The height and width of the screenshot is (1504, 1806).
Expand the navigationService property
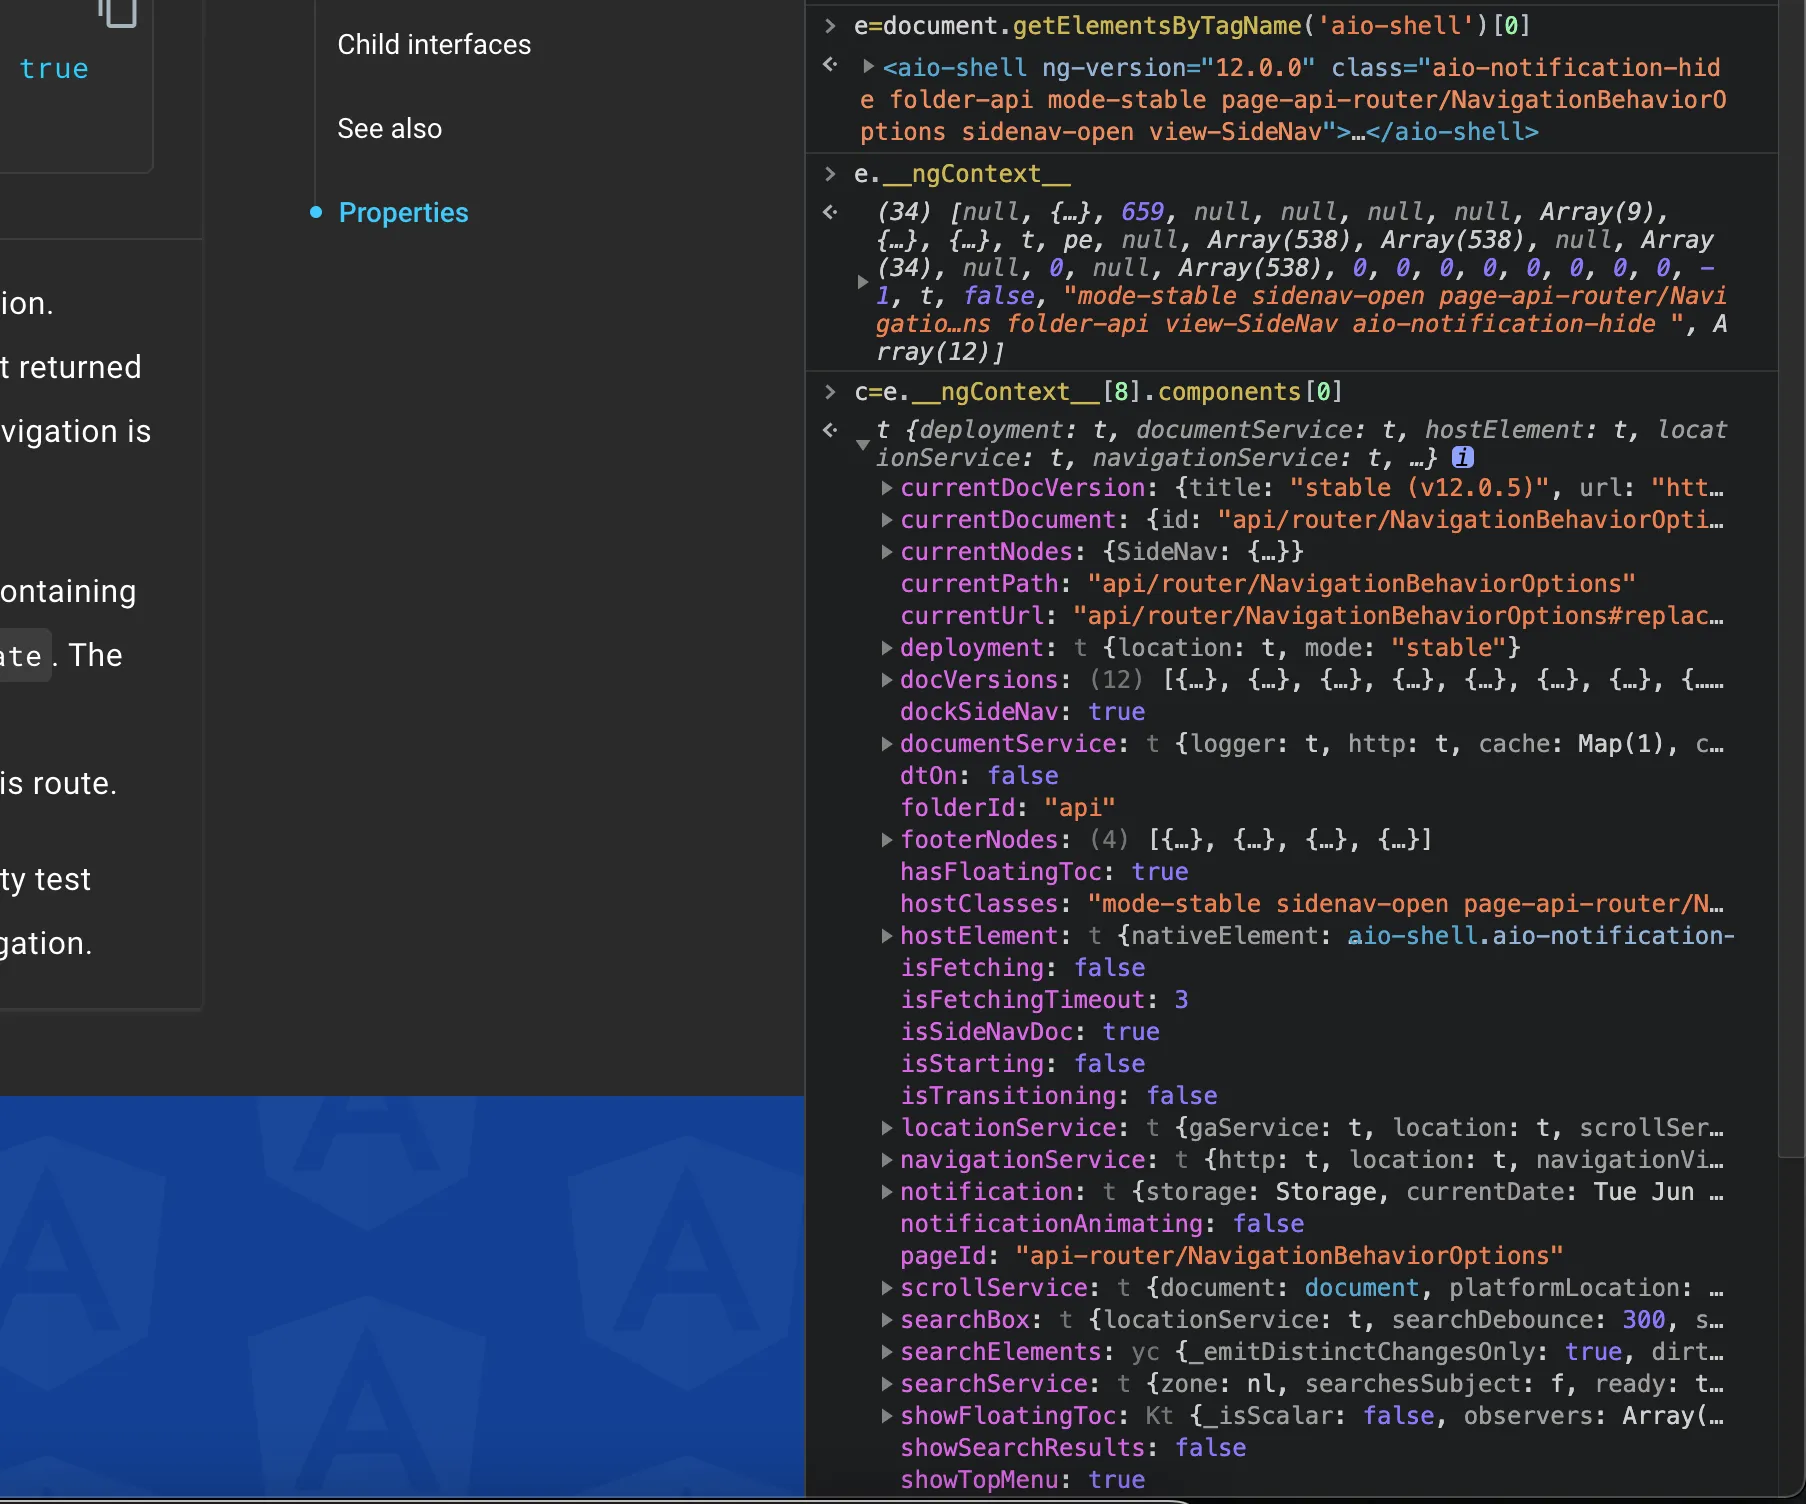pos(886,1160)
